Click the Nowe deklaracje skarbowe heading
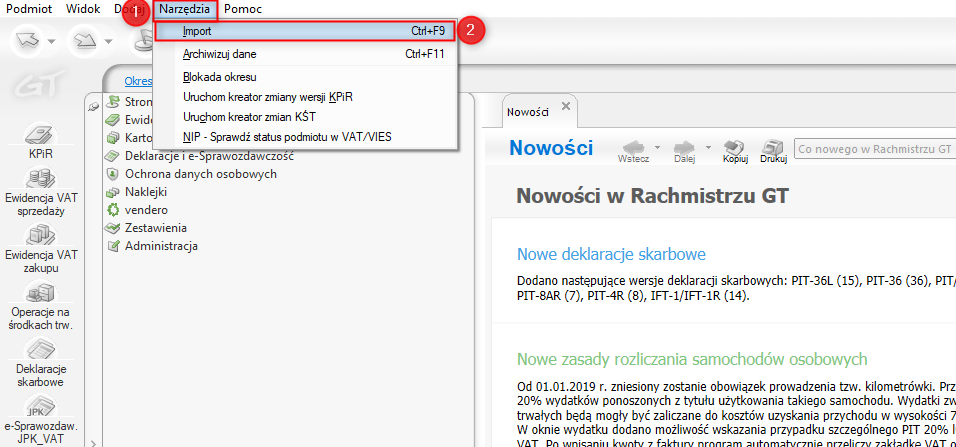Viewport: 956px width, 447px height. point(611,254)
